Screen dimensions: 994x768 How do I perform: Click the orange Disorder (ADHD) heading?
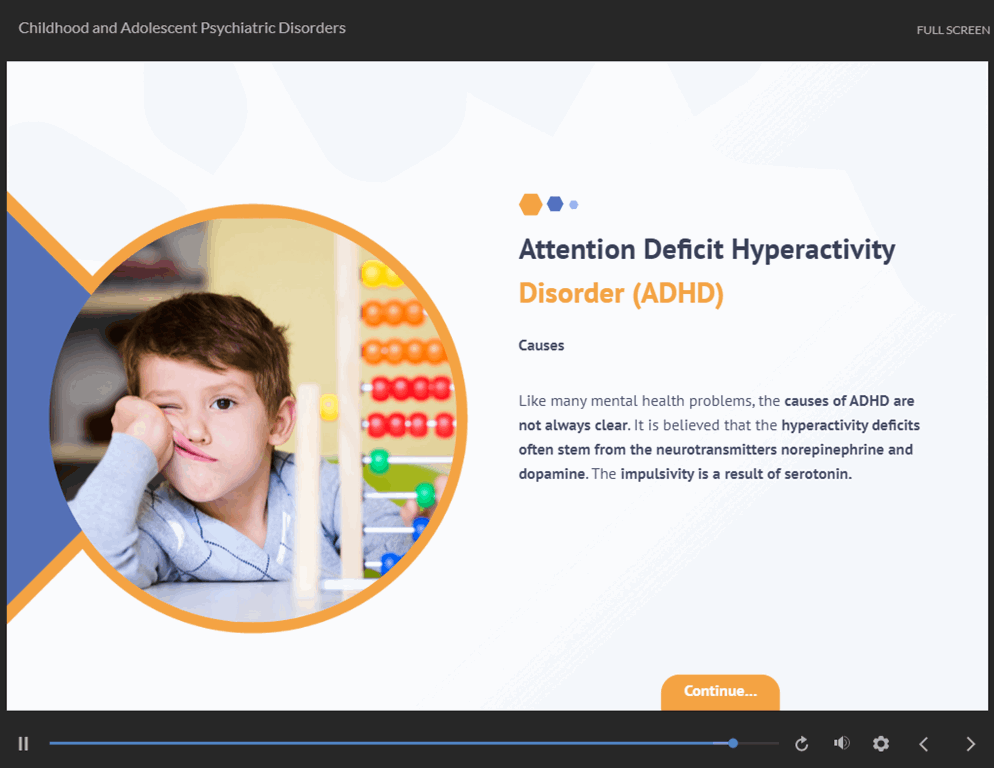[621, 294]
